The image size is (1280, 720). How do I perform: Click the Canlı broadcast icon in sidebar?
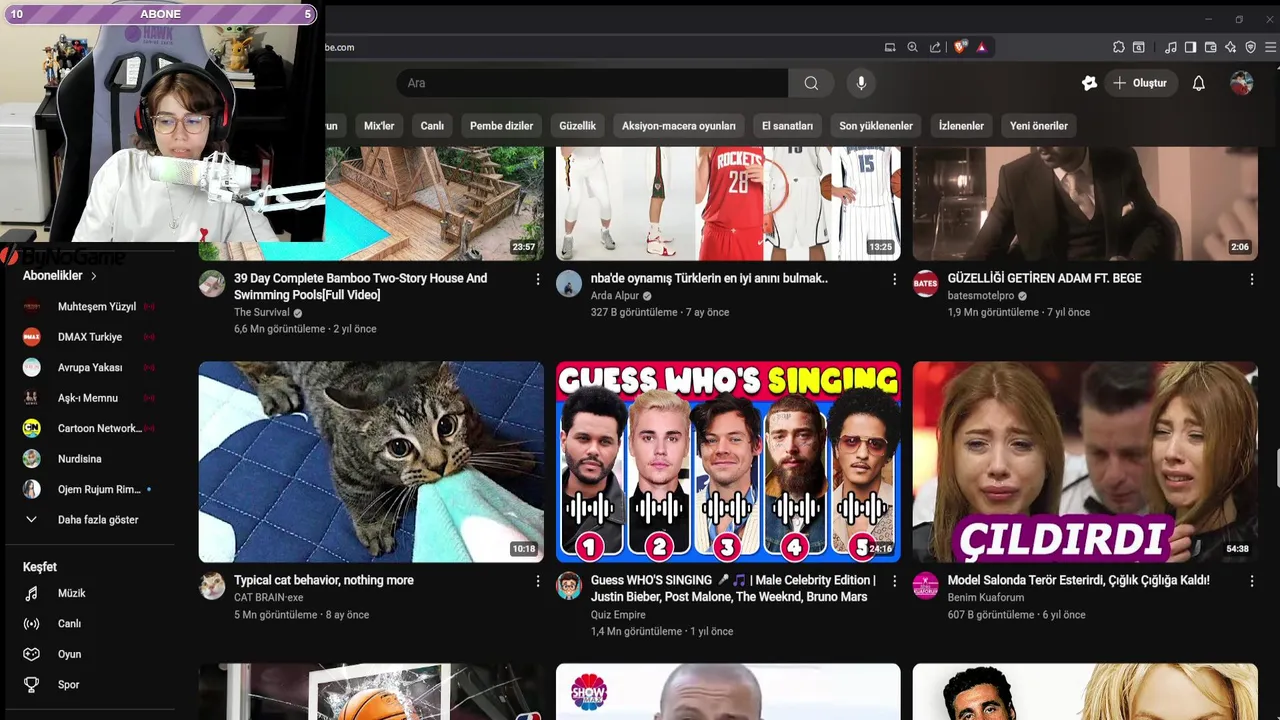point(32,624)
